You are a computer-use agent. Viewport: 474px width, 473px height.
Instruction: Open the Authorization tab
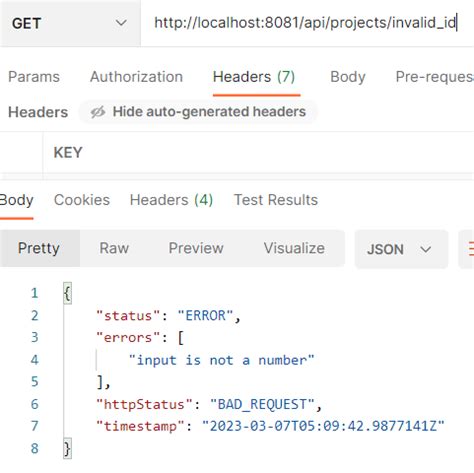tap(136, 77)
